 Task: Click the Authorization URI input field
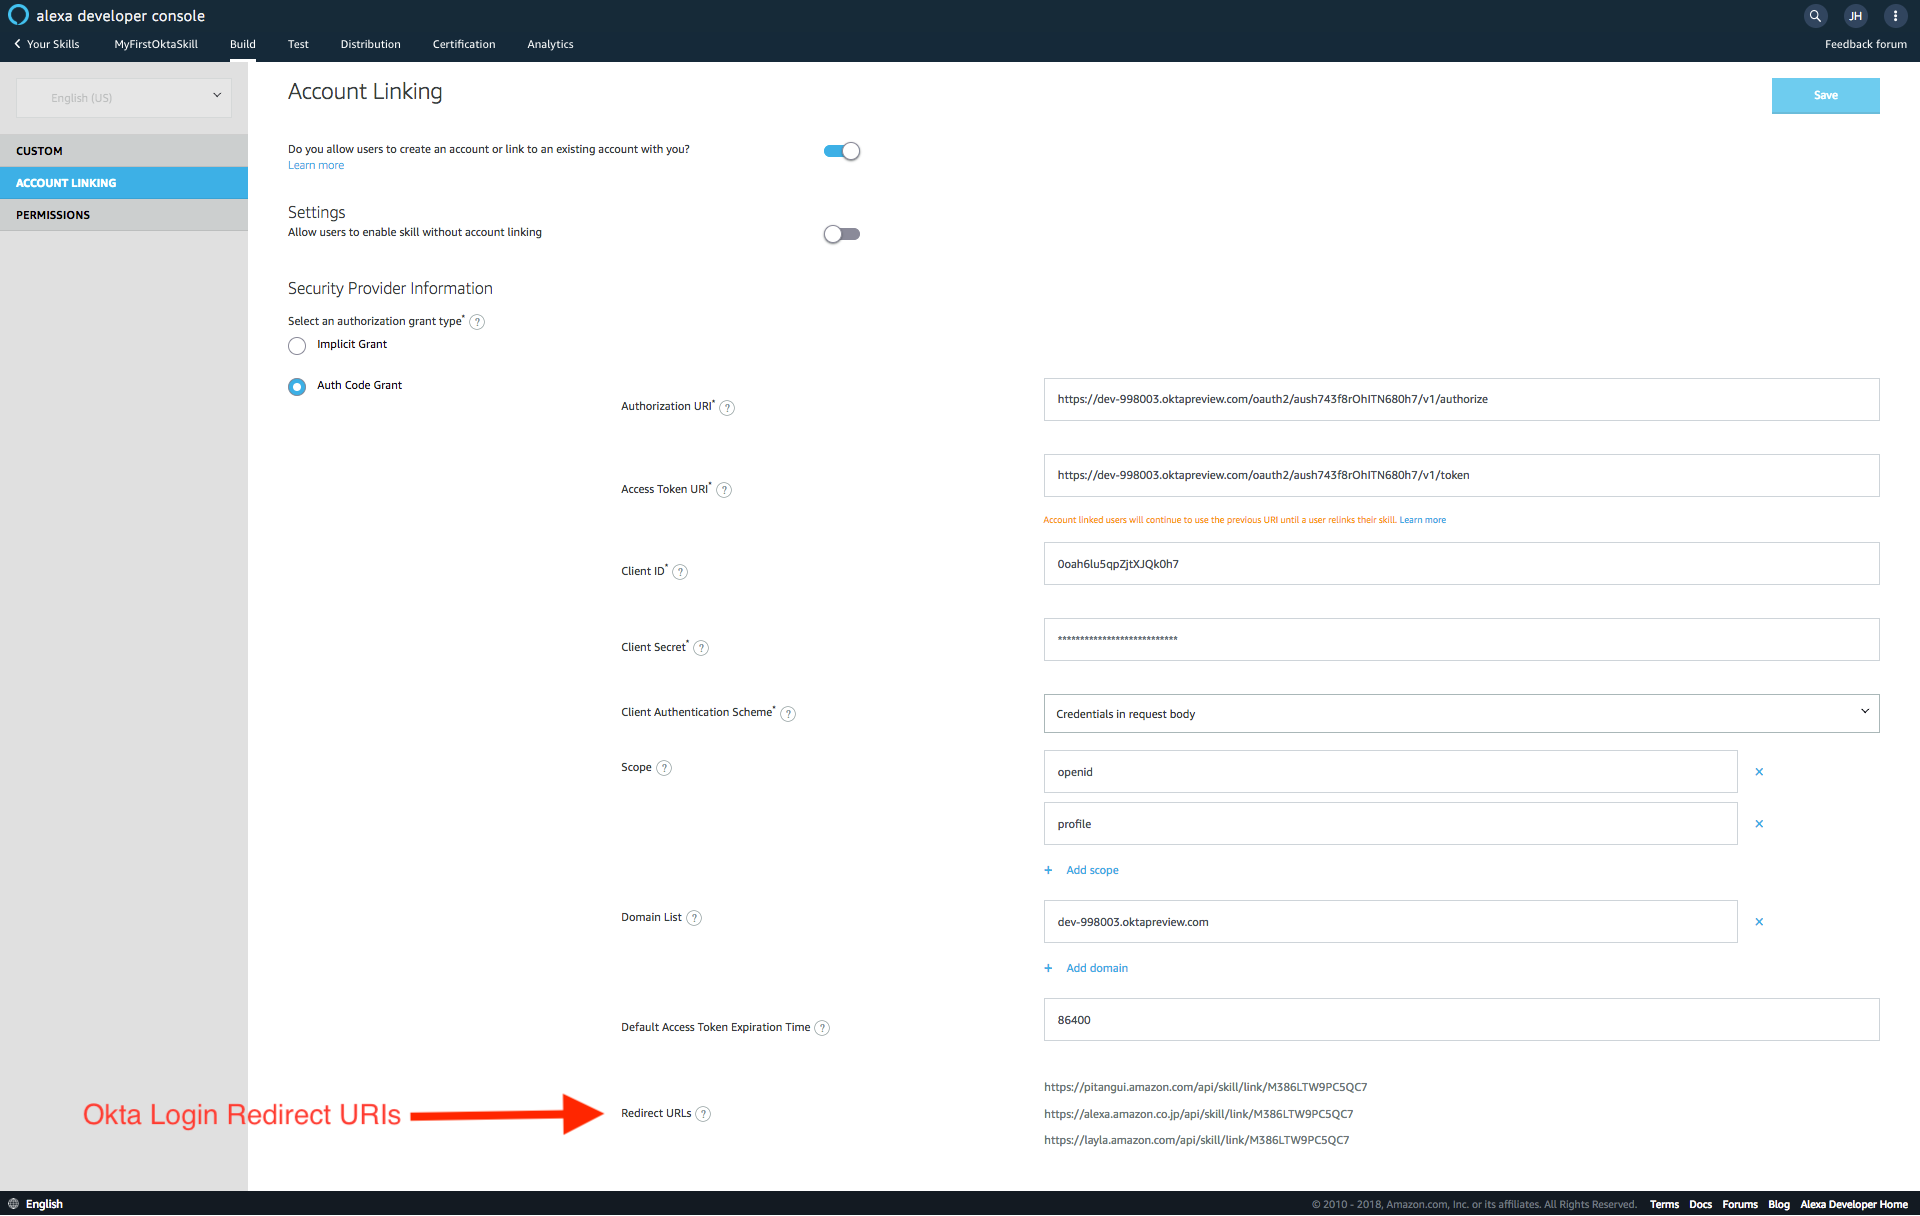click(1461, 399)
